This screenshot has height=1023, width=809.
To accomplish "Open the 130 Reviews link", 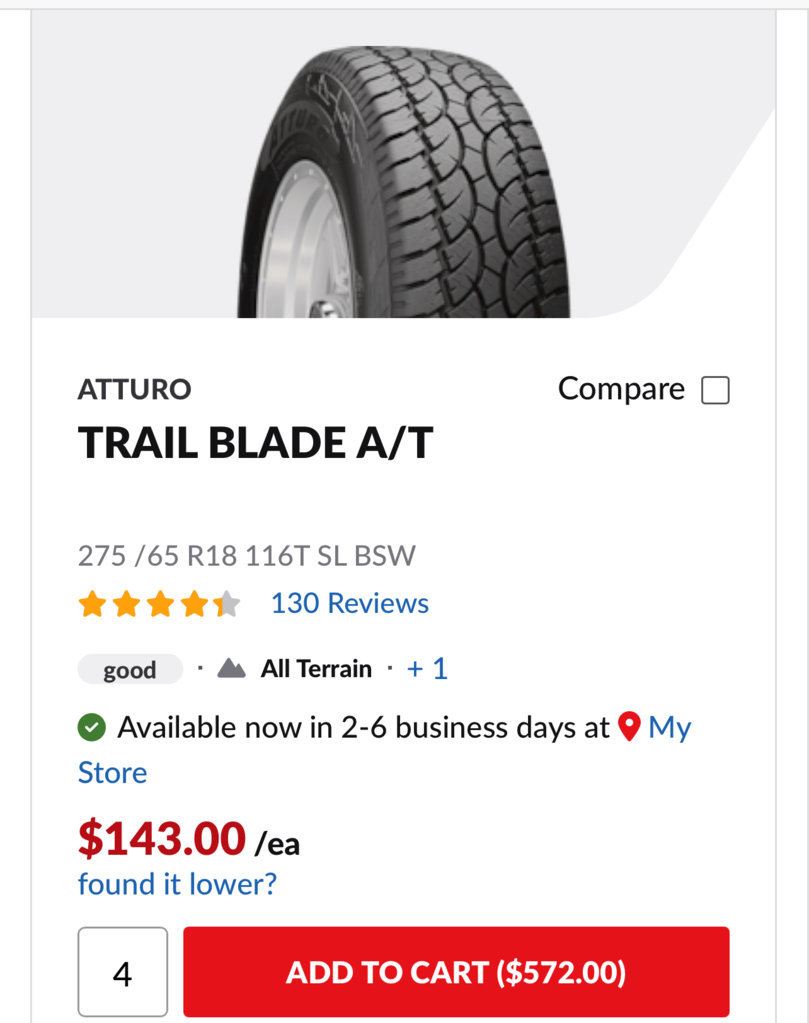I will [x=350, y=603].
